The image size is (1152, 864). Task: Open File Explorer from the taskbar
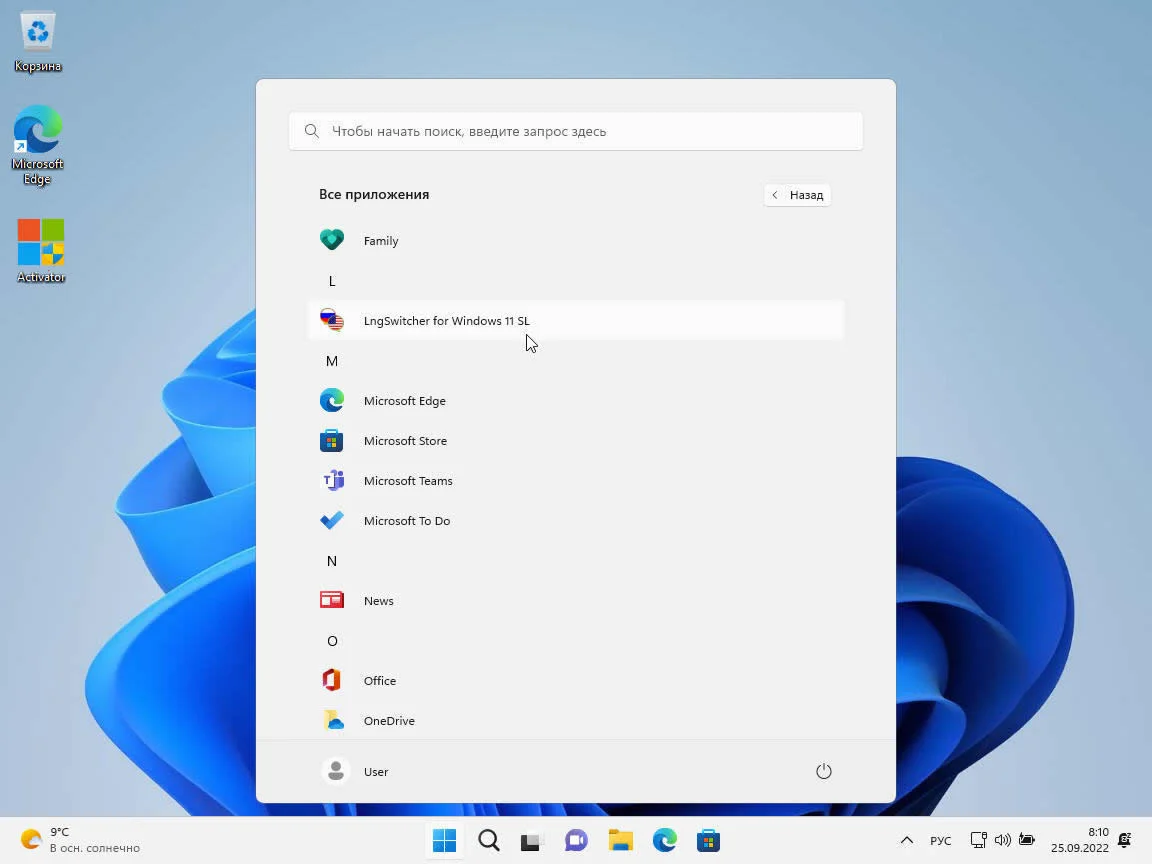pos(620,840)
